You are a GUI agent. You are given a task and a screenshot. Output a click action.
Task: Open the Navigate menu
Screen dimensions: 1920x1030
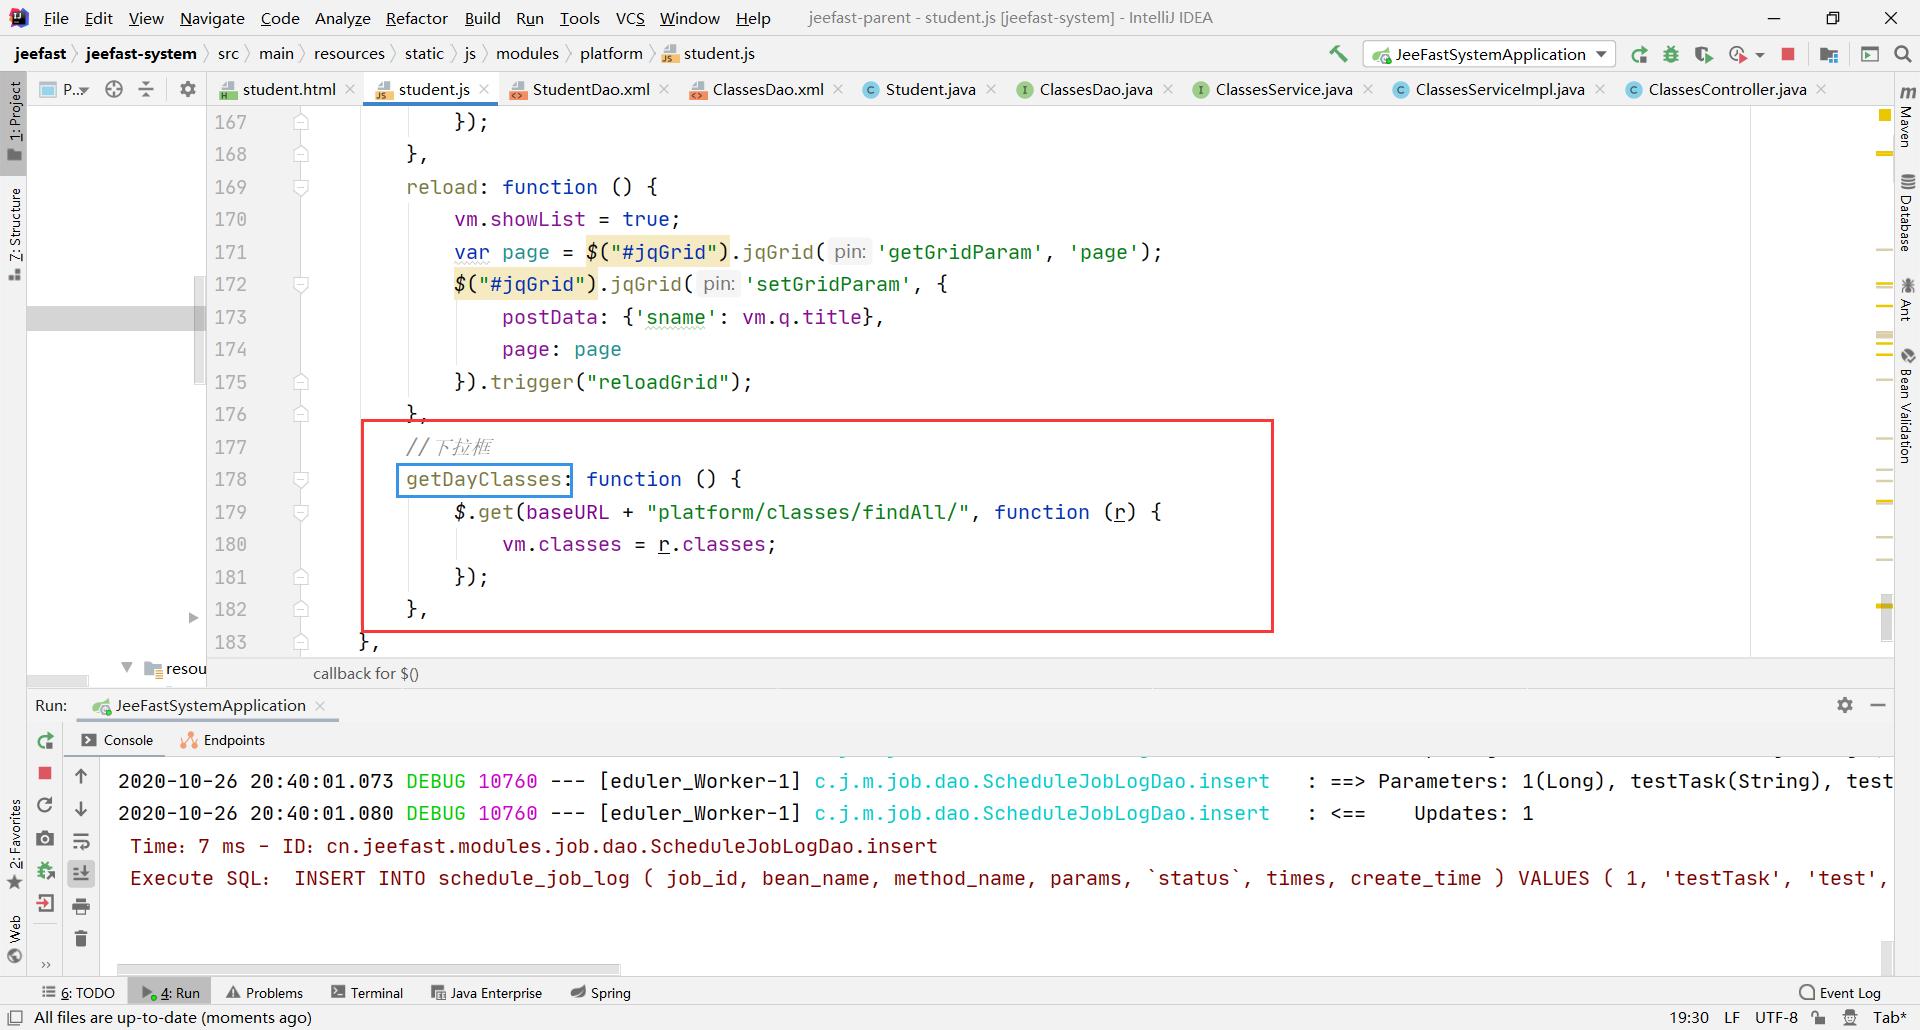[x=212, y=18]
